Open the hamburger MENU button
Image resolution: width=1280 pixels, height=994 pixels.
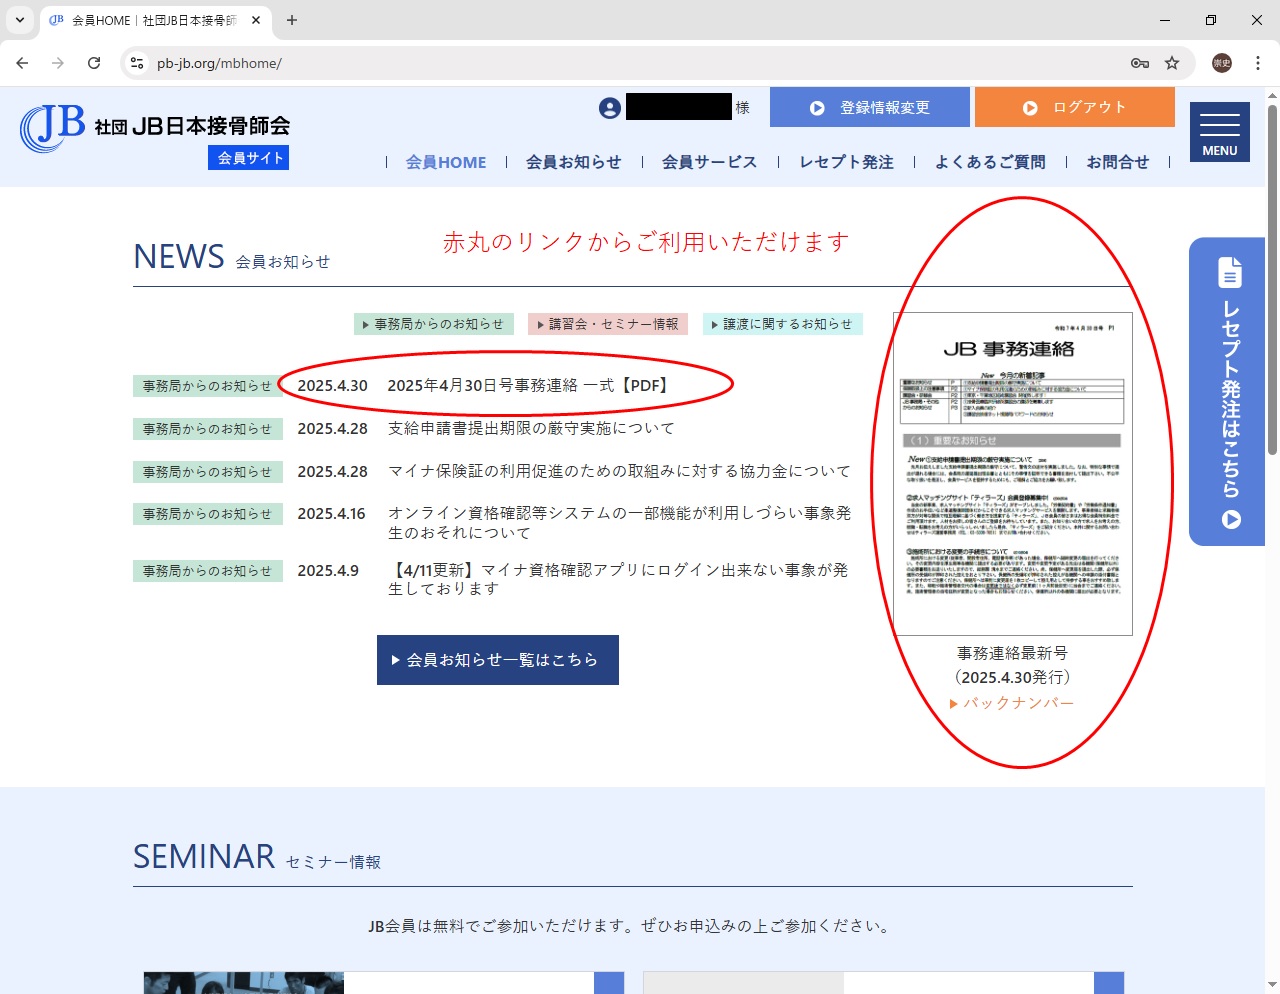[x=1219, y=132]
